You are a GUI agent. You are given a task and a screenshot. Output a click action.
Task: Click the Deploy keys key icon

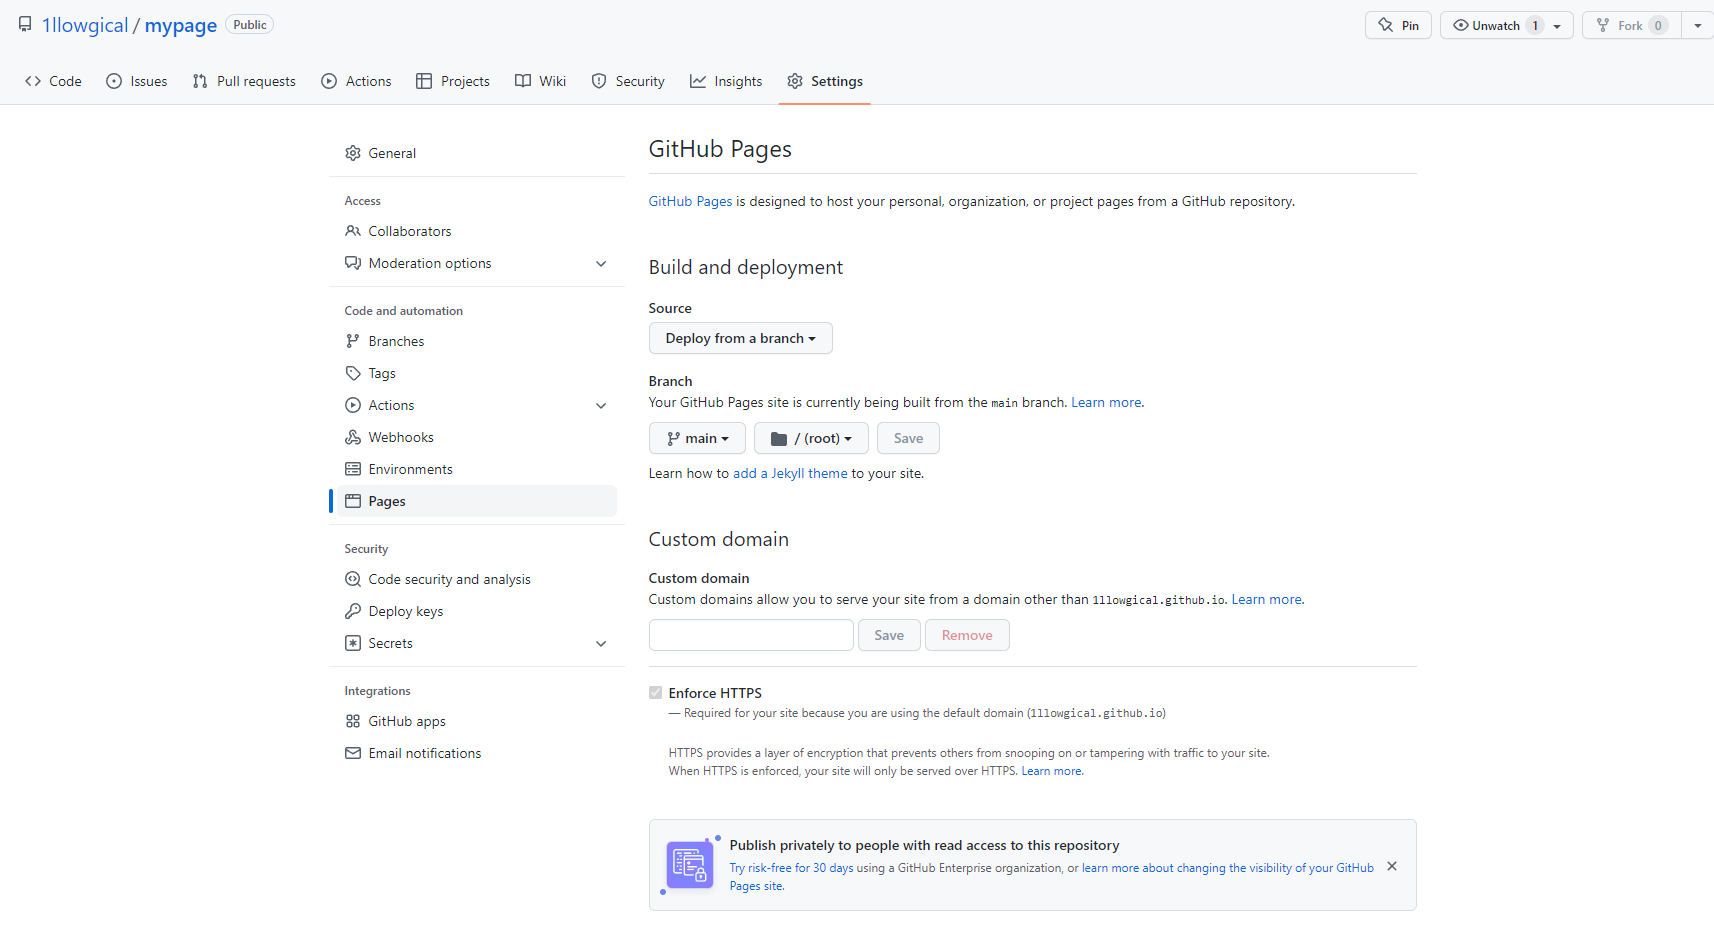(x=353, y=611)
